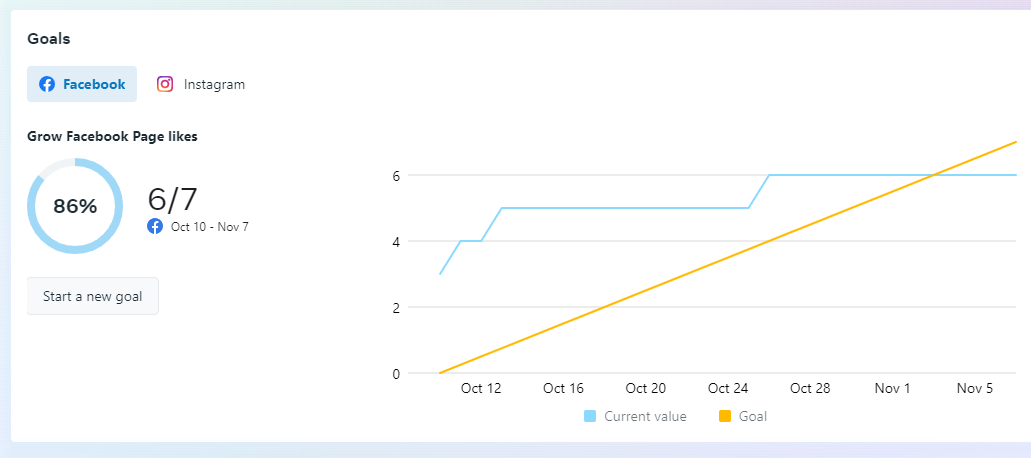Click the Oct 20 x-axis label

click(x=645, y=389)
